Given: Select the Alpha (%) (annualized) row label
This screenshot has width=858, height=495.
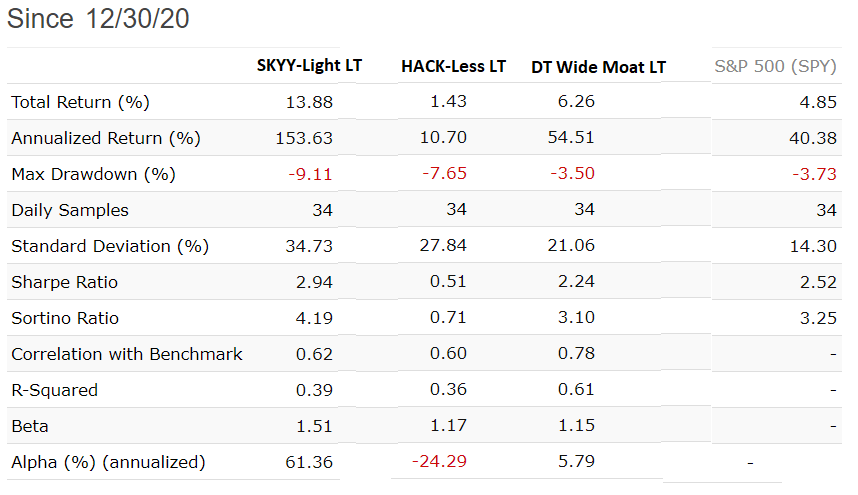Looking at the screenshot, I should pyautogui.click(x=108, y=462).
